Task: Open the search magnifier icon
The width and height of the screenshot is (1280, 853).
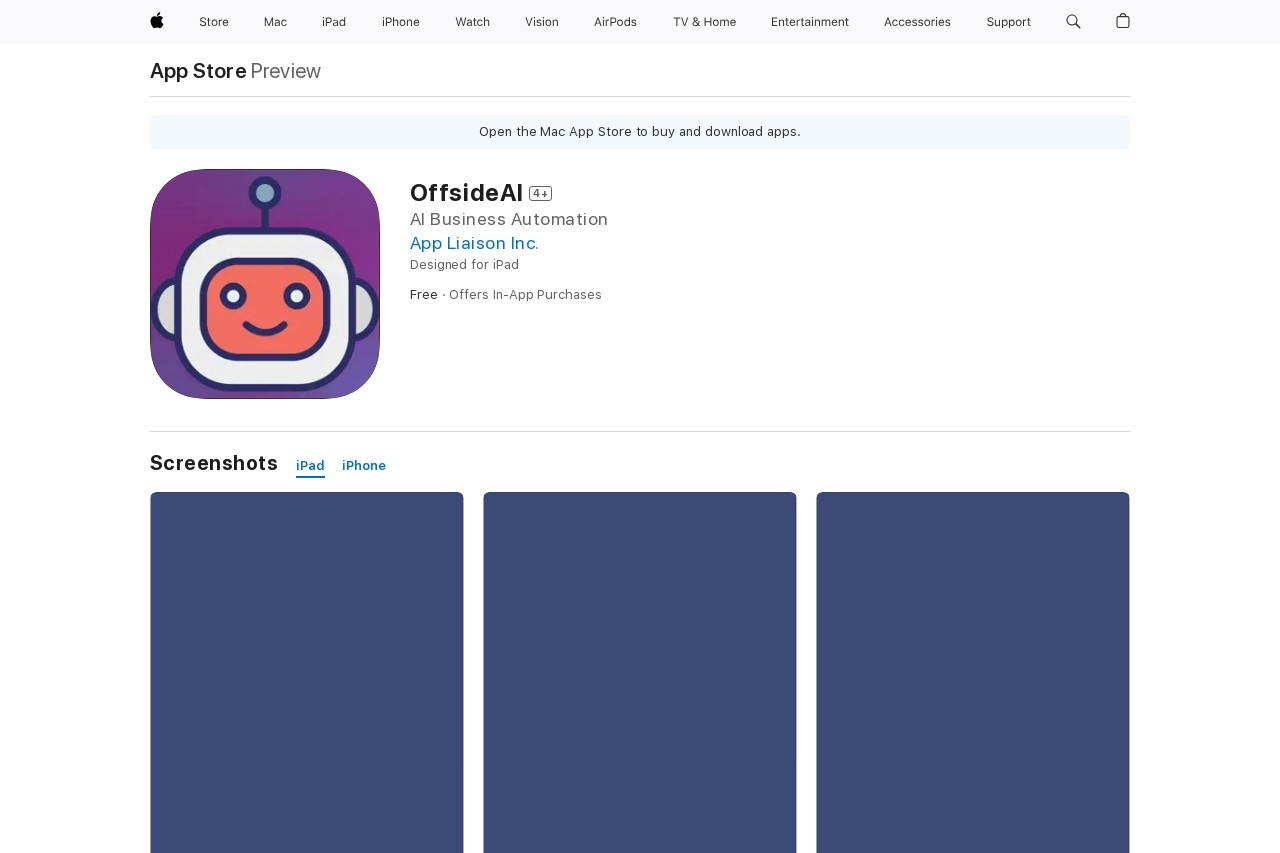Action: 1073,21
